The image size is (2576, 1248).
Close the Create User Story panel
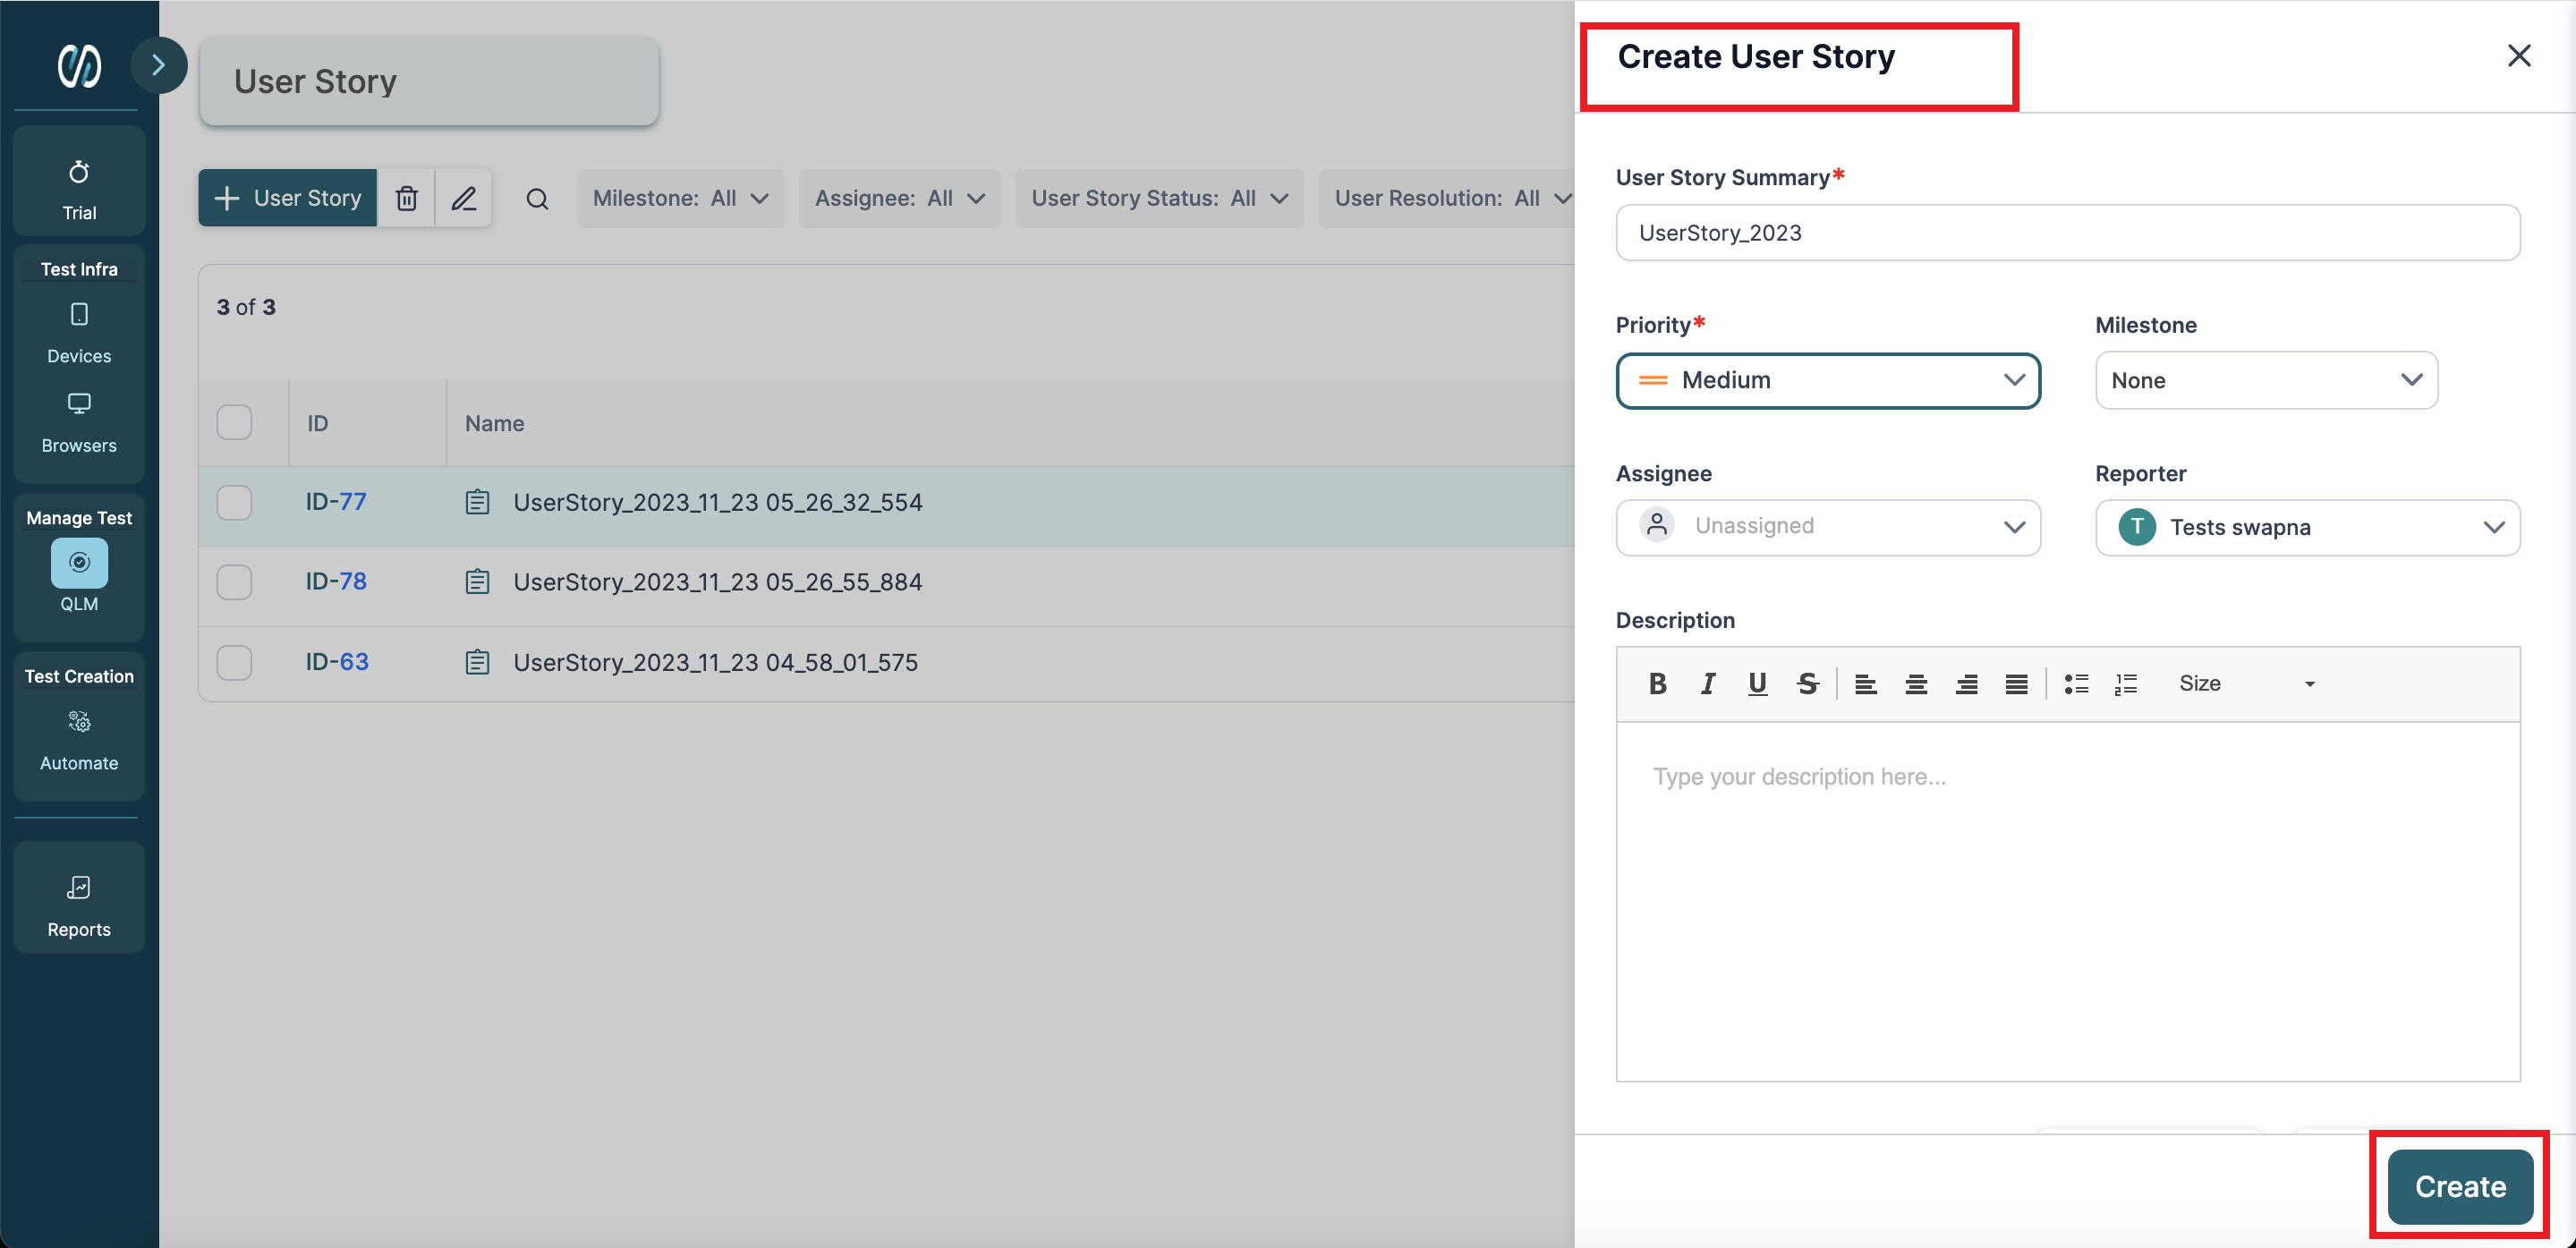2519,55
